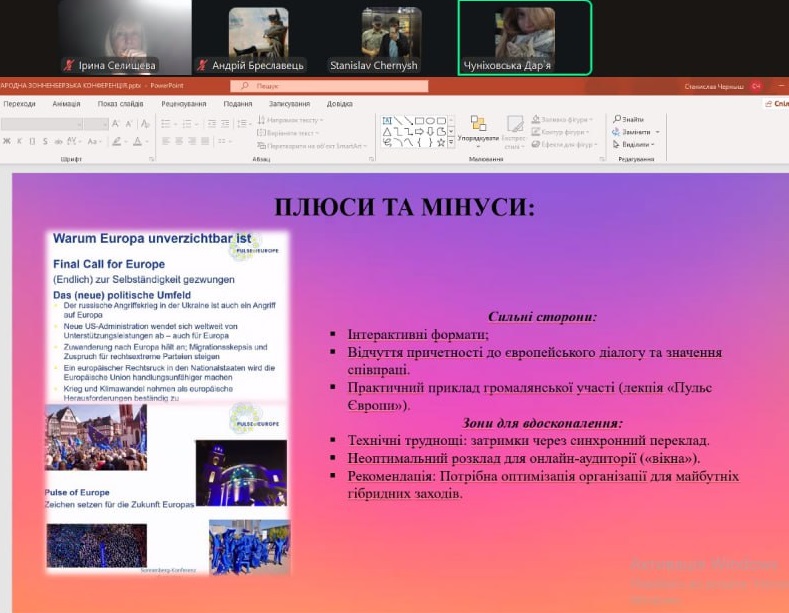
Task: Click the Italic (К) formatting icon
Action: tap(19, 142)
